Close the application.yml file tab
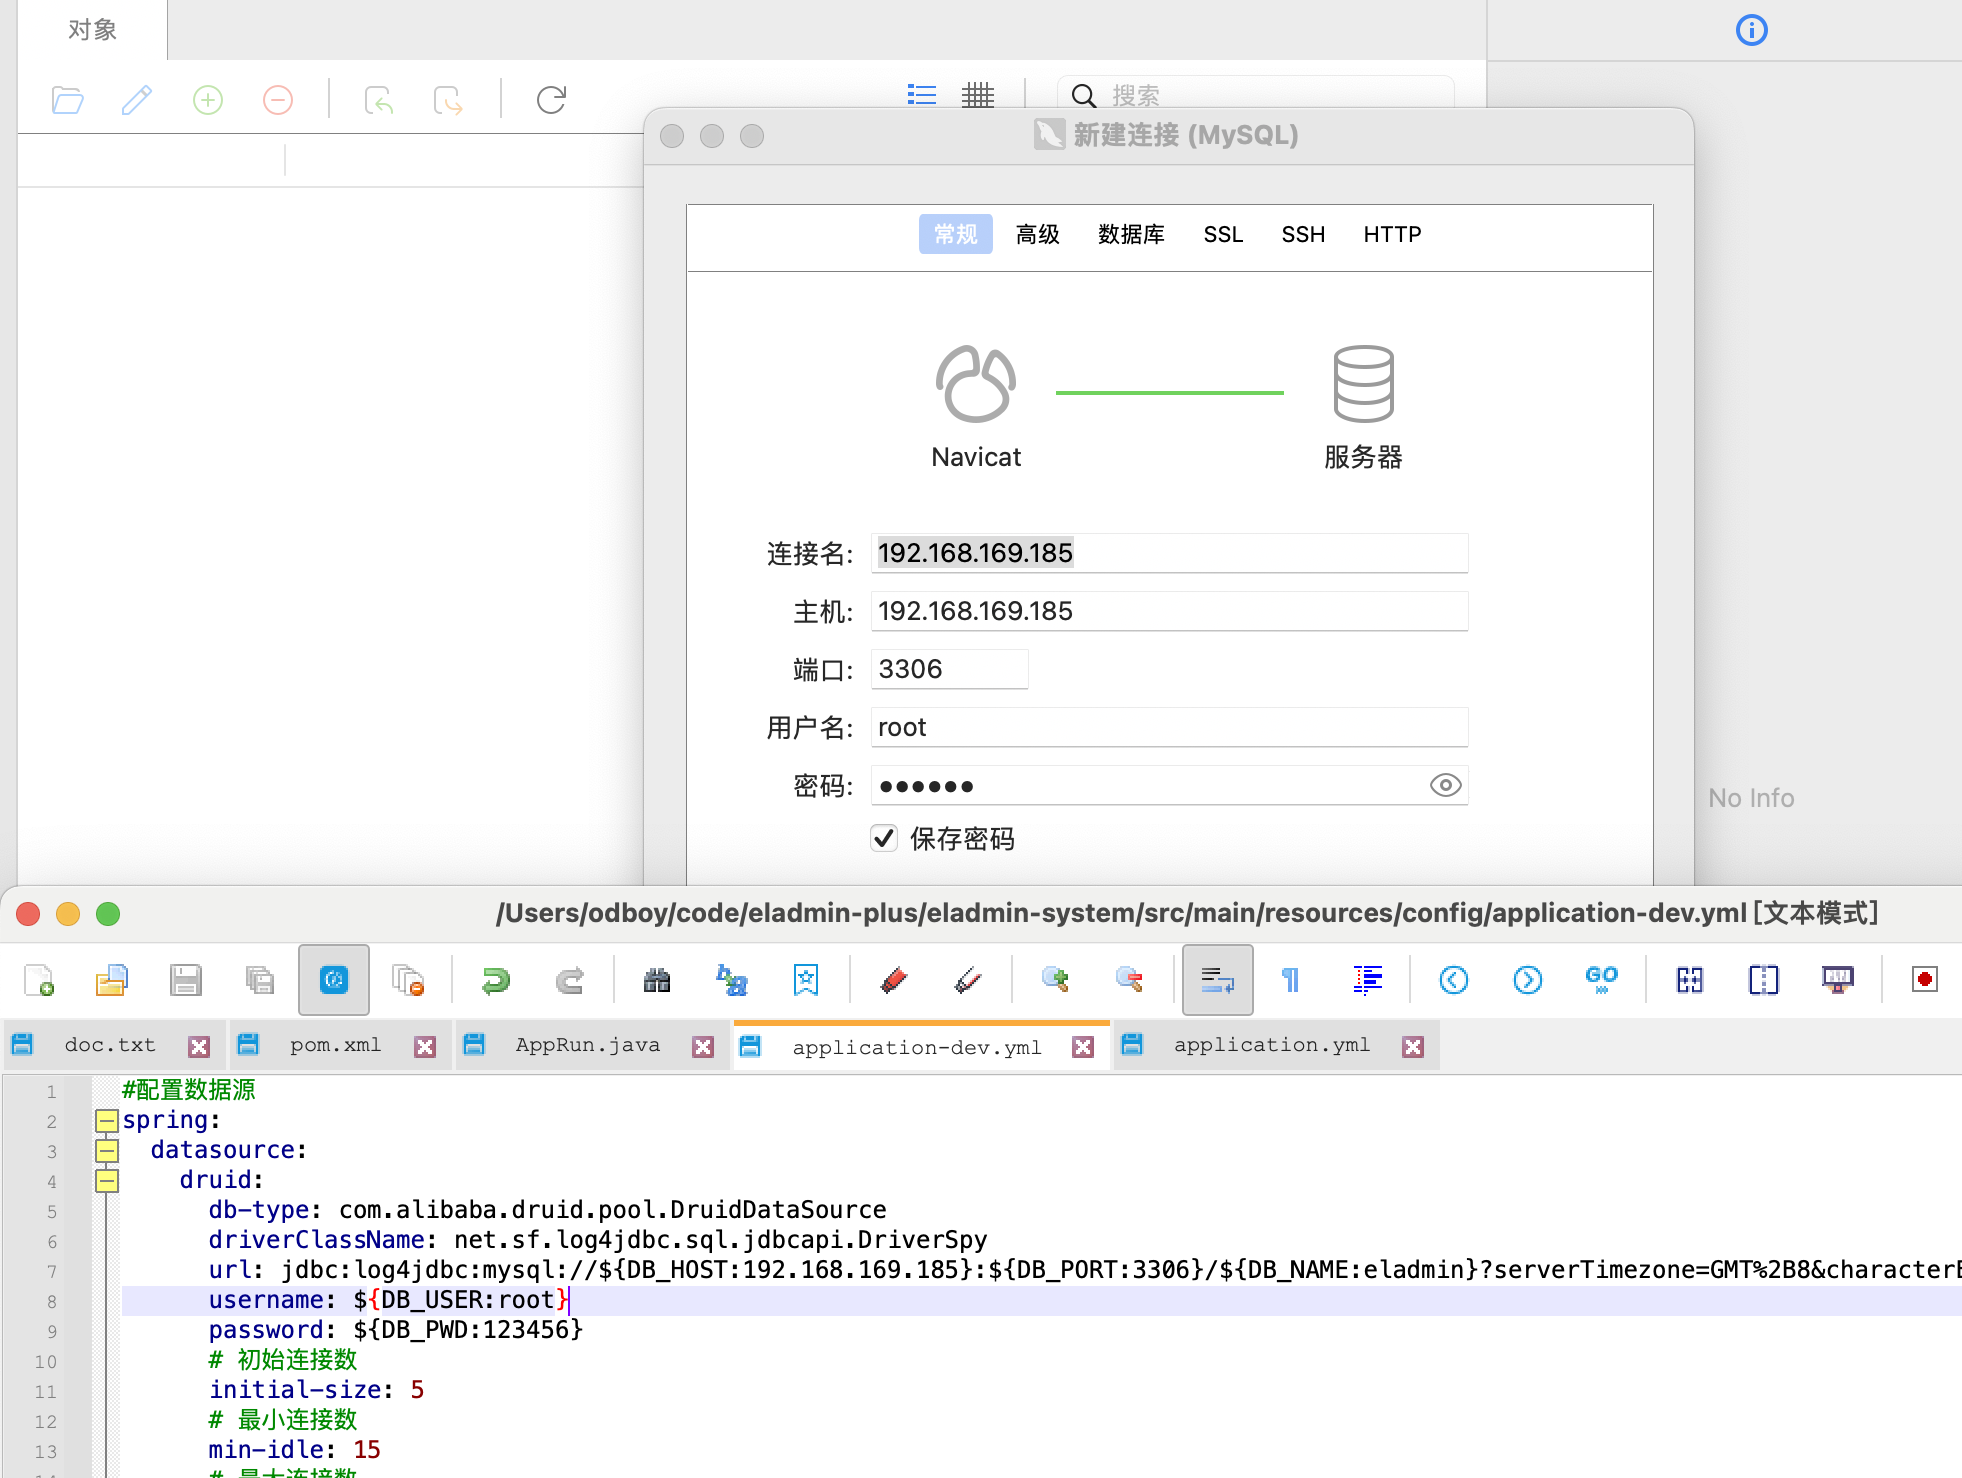 coord(1412,1046)
